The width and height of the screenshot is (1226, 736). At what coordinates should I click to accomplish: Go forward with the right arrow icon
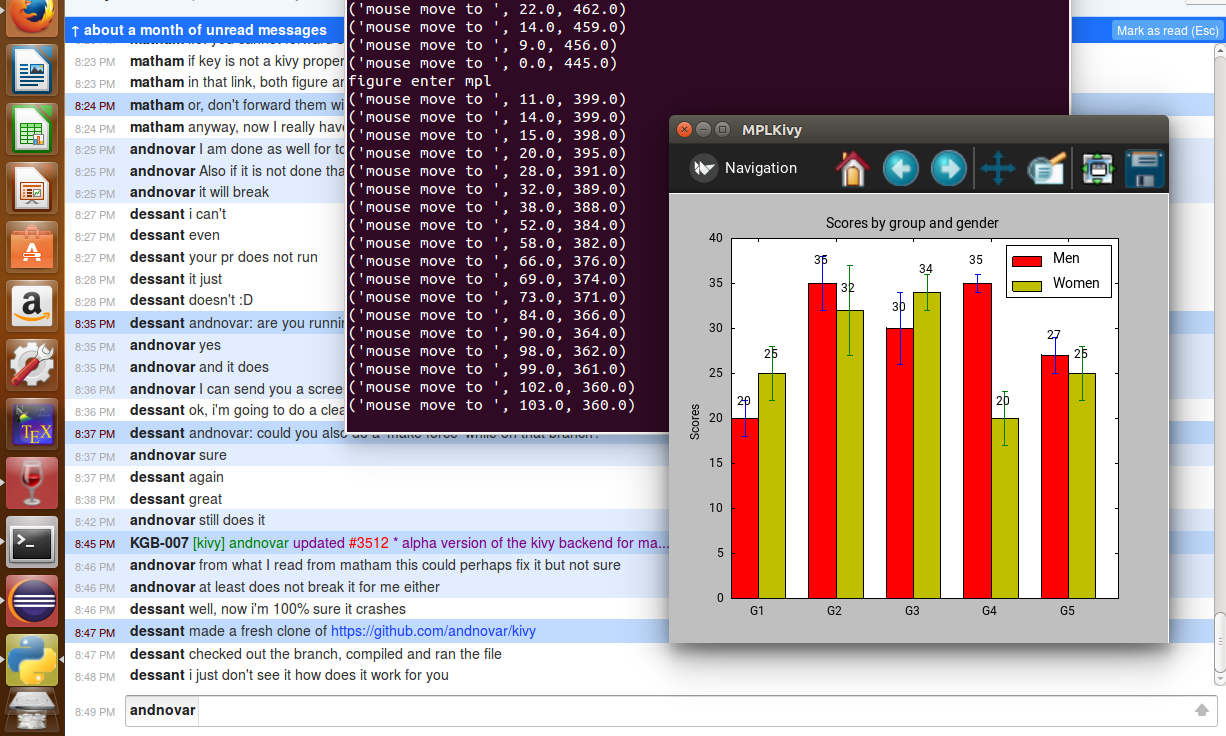coord(948,168)
